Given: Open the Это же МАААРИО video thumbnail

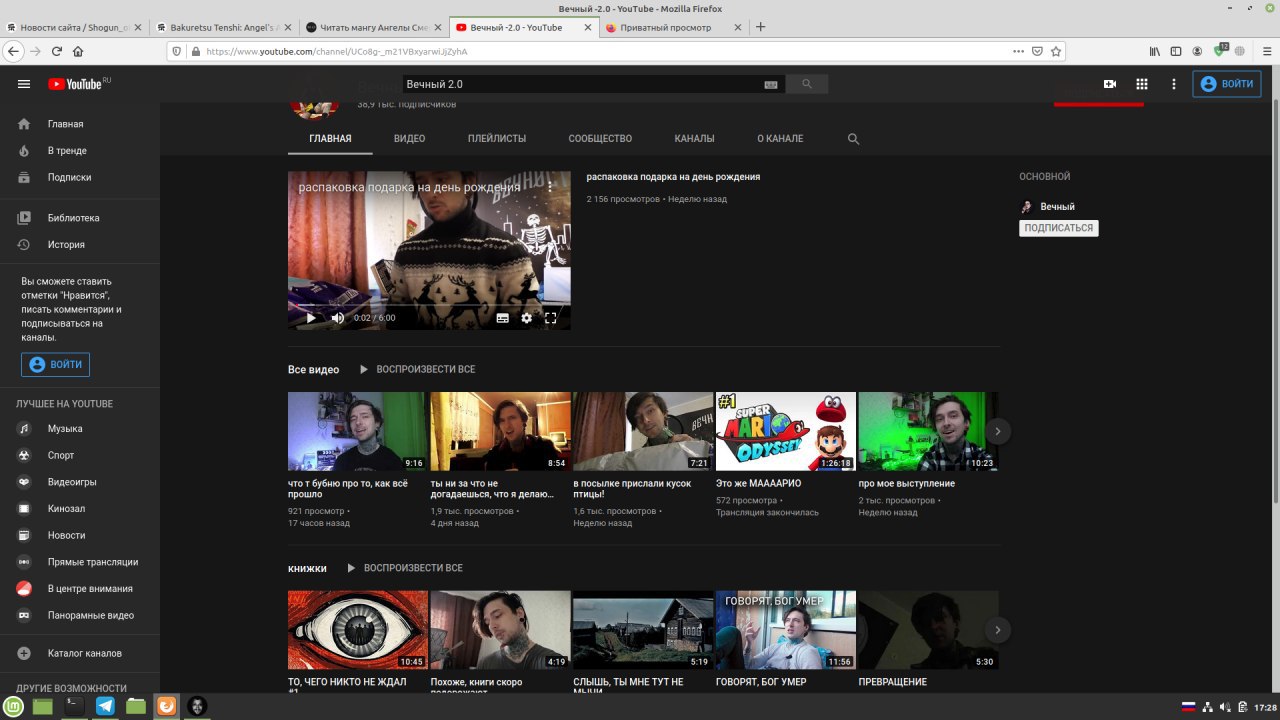Looking at the screenshot, I should (x=786, y=431).
